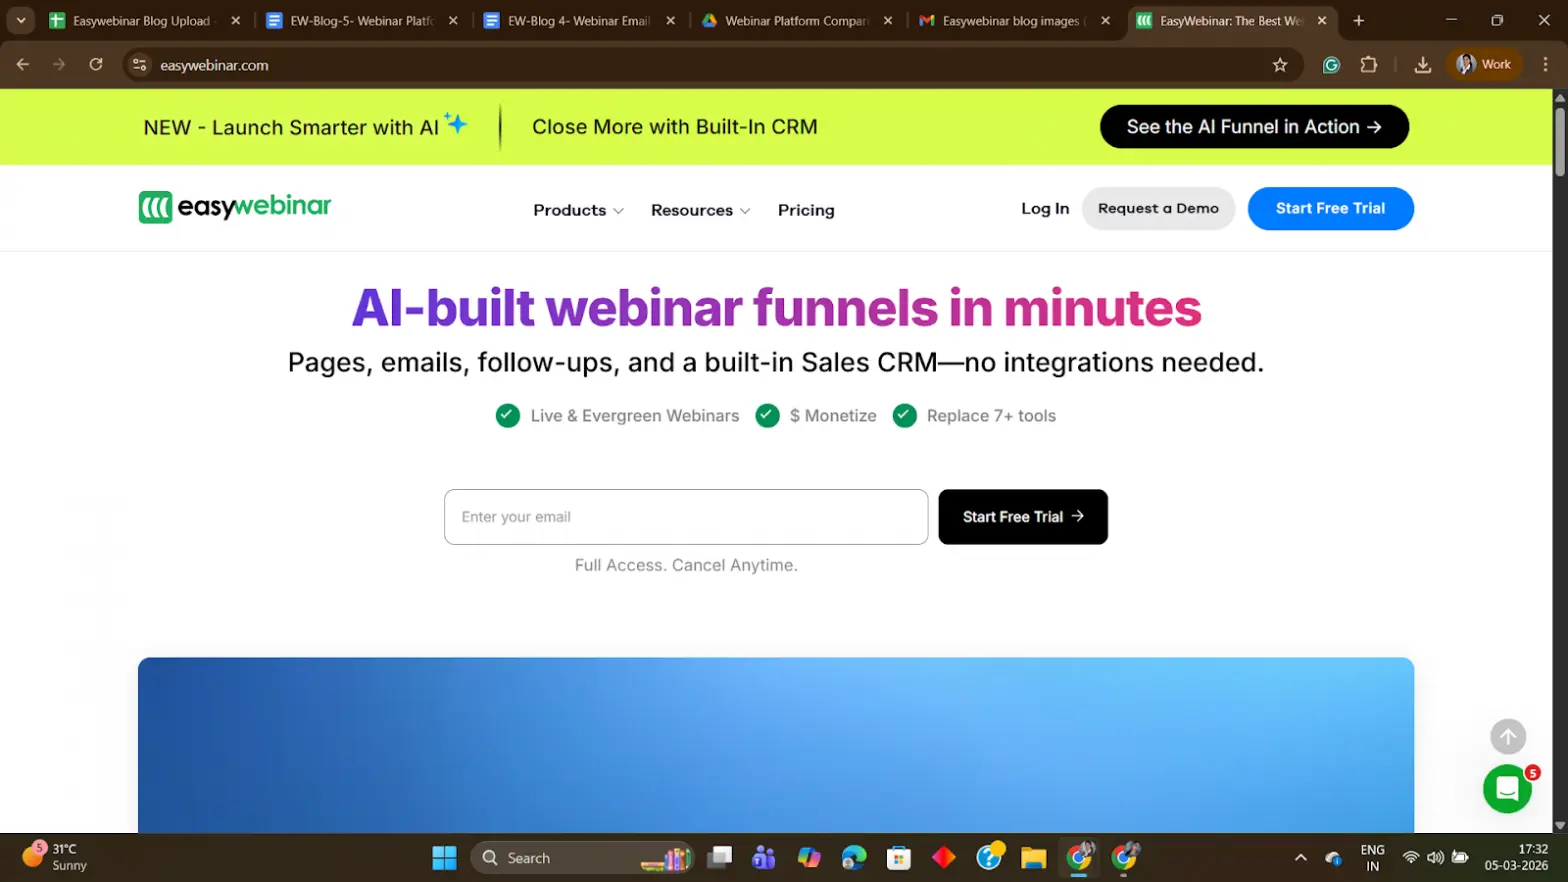Click the Wi-Fi icon in system tray

(1410, 858)
